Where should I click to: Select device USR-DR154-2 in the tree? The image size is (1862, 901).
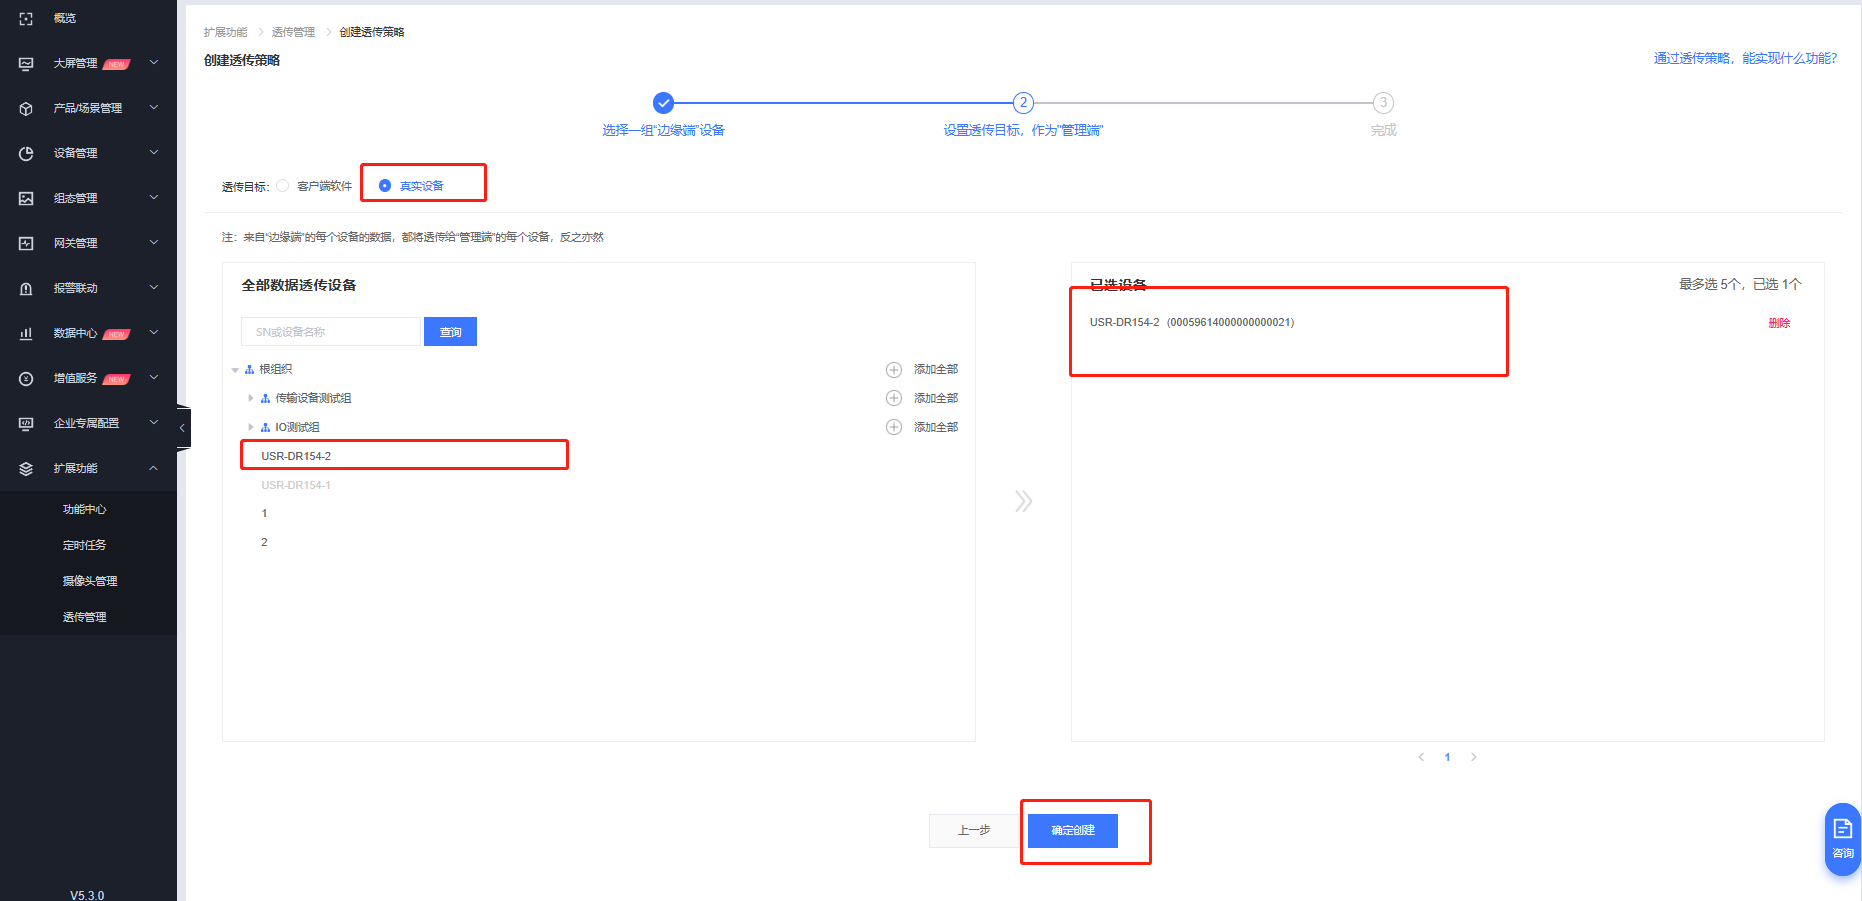coord(296,456)
